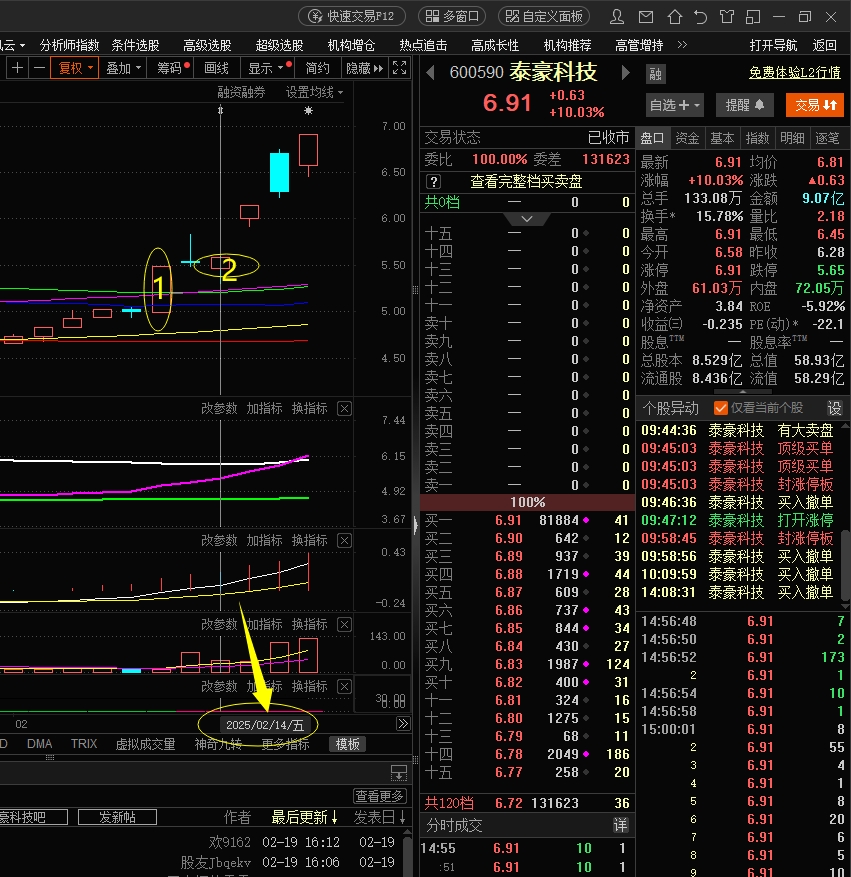
Task: Click 画线 draw line tool
Action: [x=216, y=68]
